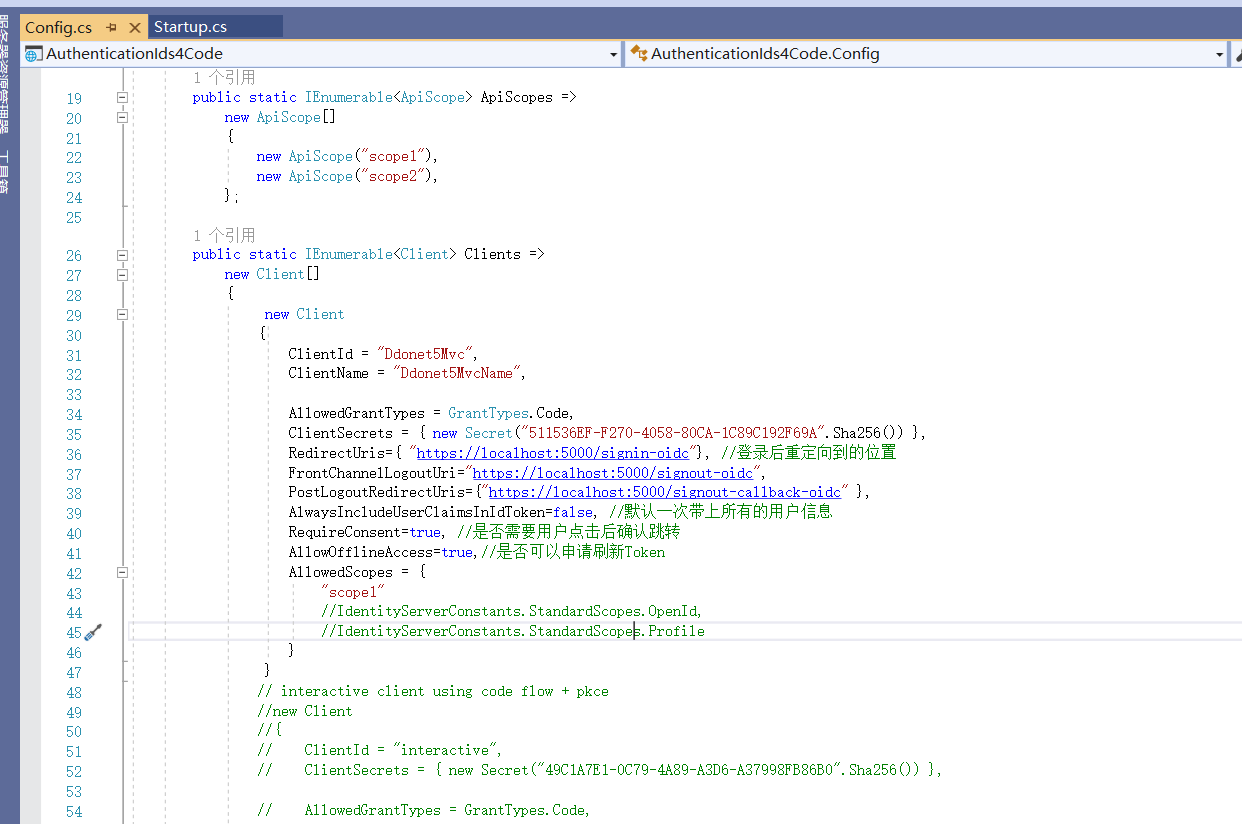Click the 登录后重定向到的位置 comment
1242x824 pixels.
click(x=809, y=453)
